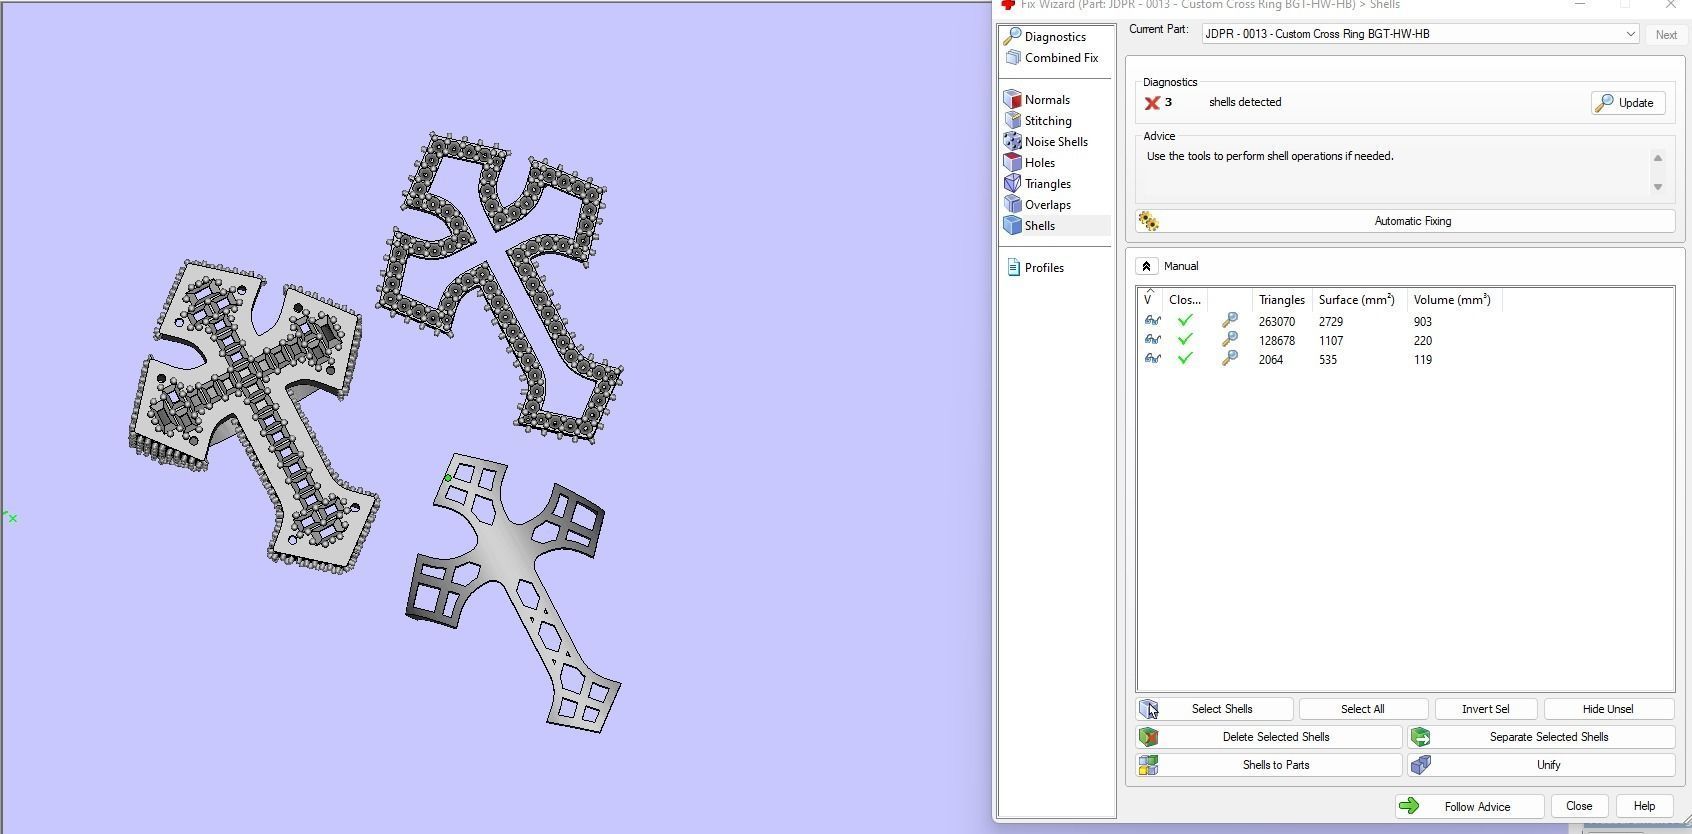Click Separate Selected Shells
The height and width of the screenshot is (834, 1692).
(1541, 737)
